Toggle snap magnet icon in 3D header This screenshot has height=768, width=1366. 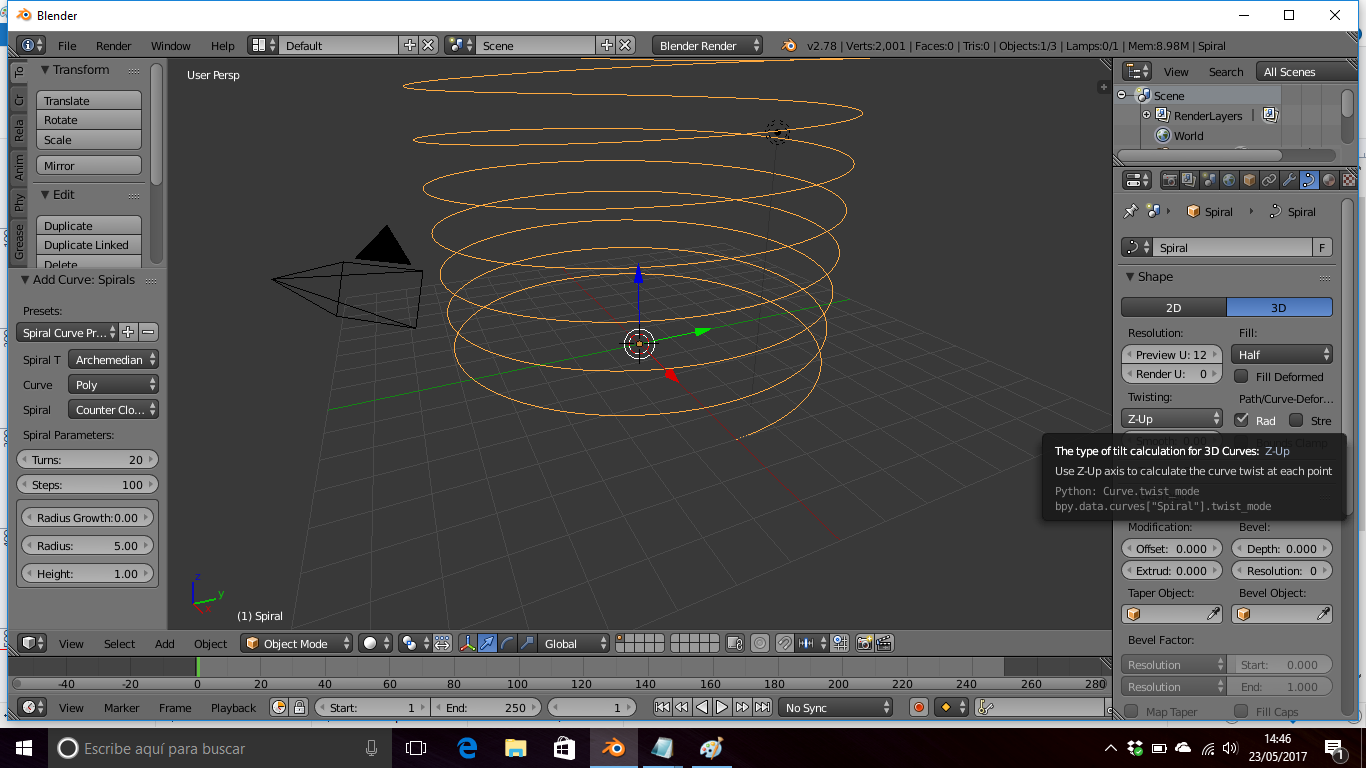(x=786, y=643)
